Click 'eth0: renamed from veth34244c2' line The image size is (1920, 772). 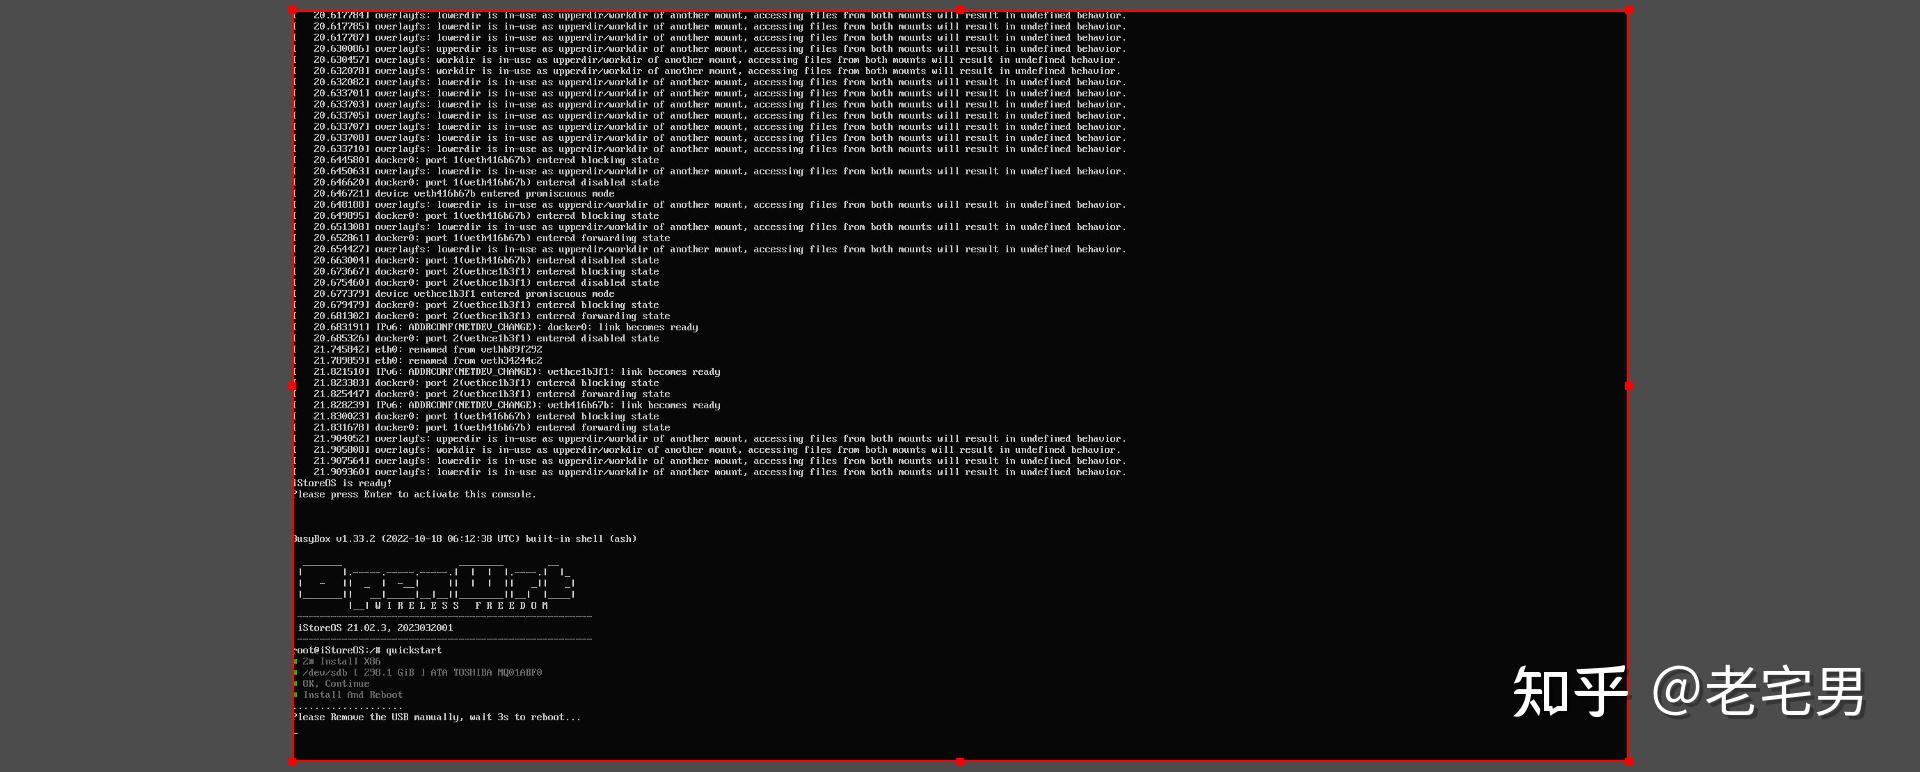coord(418,361)
